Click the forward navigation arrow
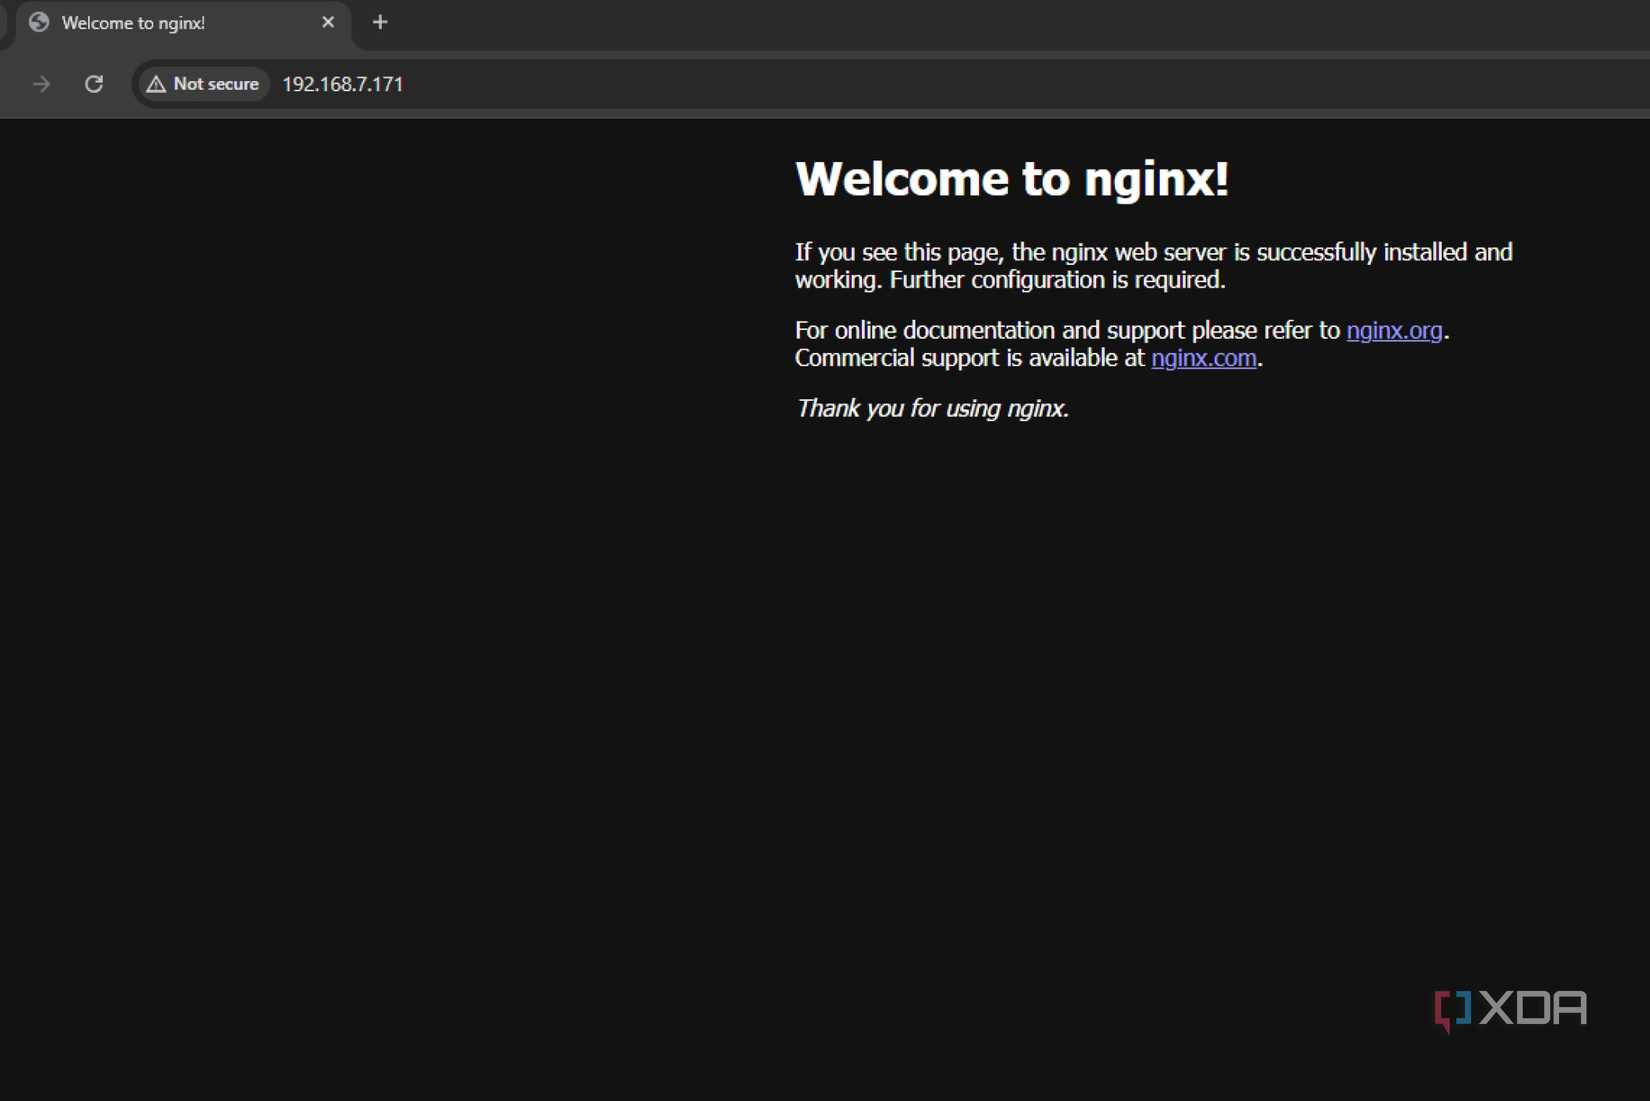1650x1101 pixels. (41, 84)
